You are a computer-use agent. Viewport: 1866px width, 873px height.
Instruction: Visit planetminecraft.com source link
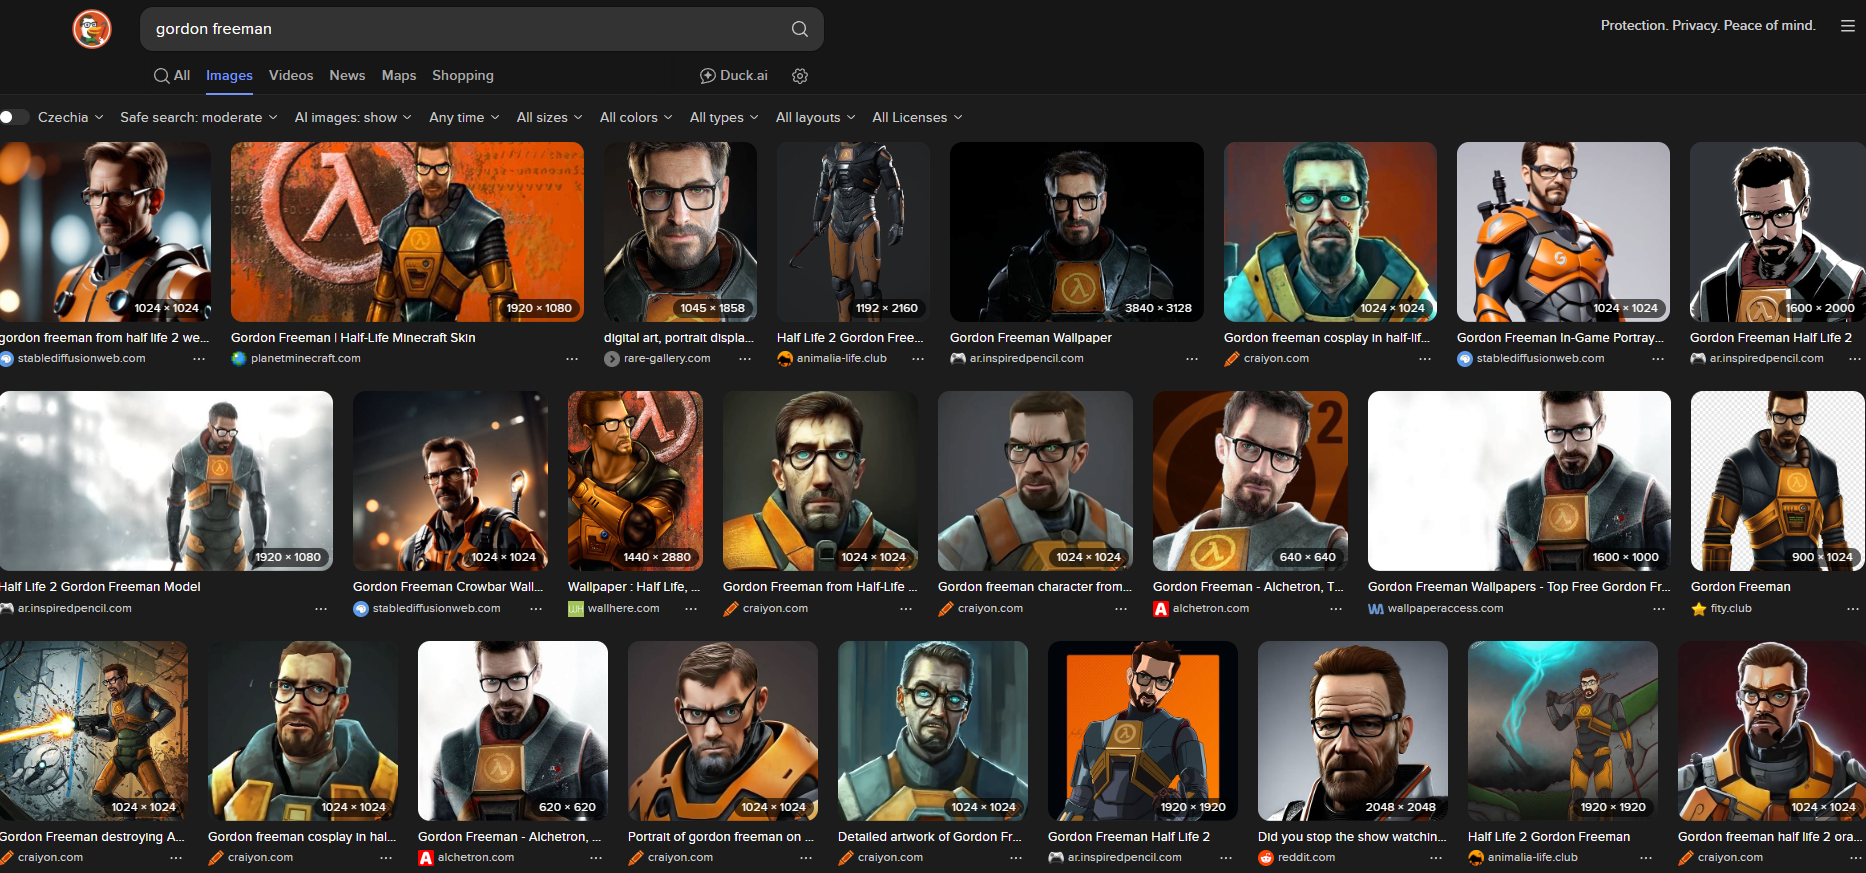pyautogui.click(x=306, y=359)
